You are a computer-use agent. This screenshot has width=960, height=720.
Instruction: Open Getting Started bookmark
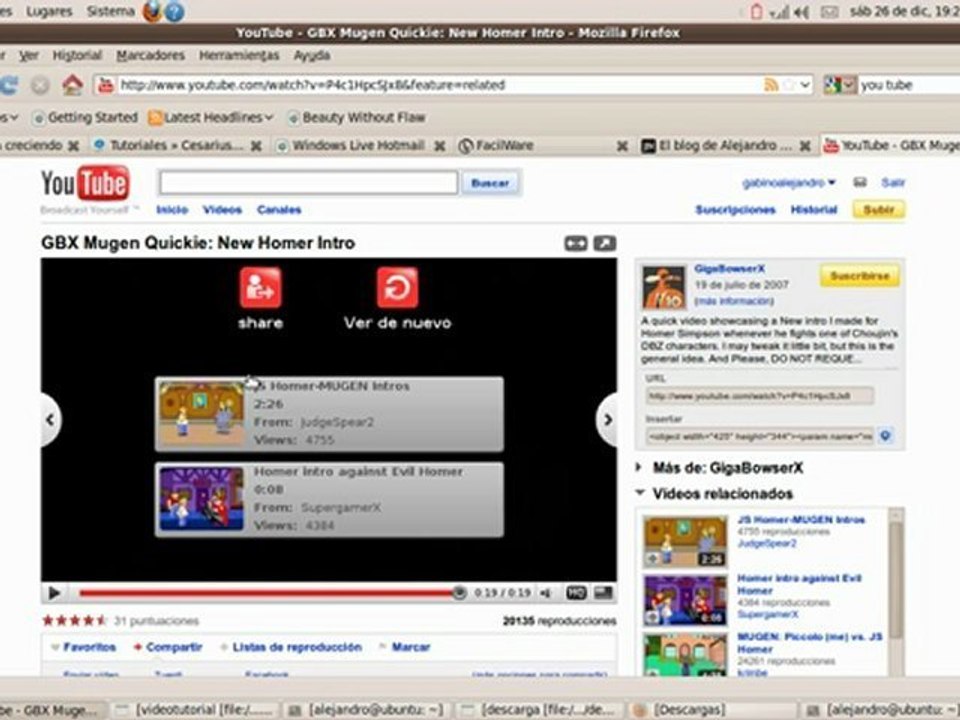tap(86, 117)
